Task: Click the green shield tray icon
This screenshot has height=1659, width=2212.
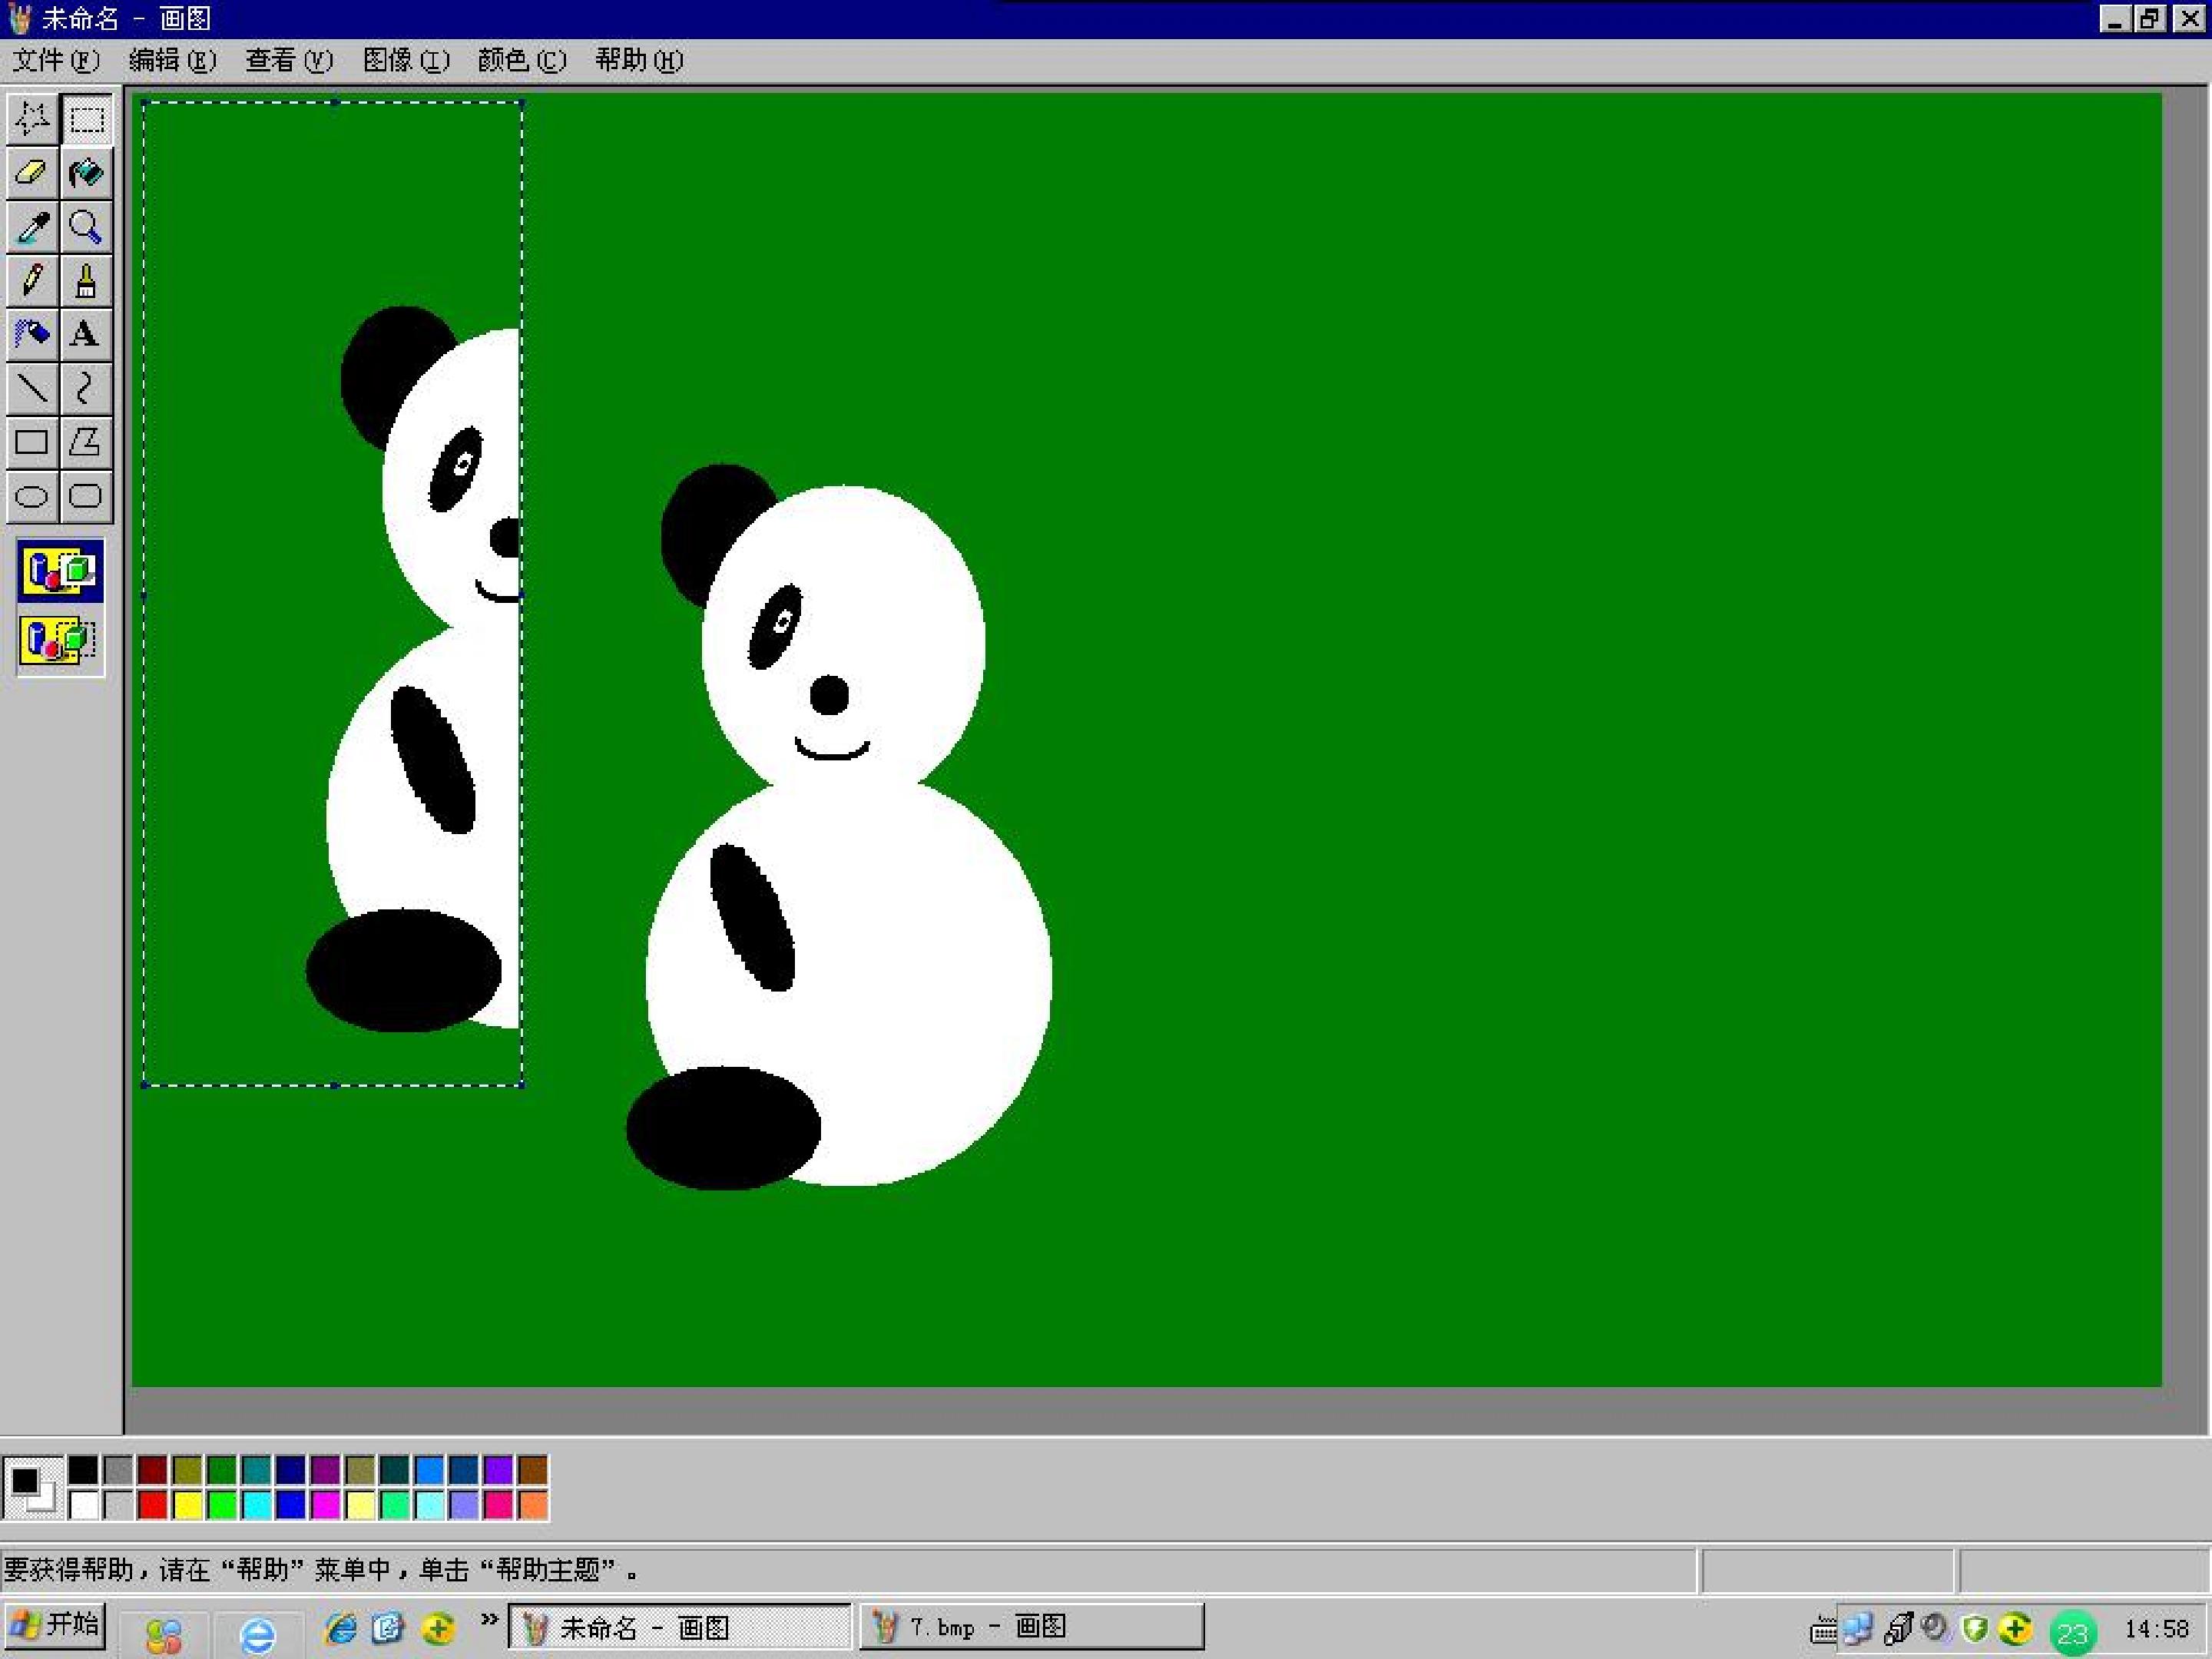Action: (x=1975, y=1629)
